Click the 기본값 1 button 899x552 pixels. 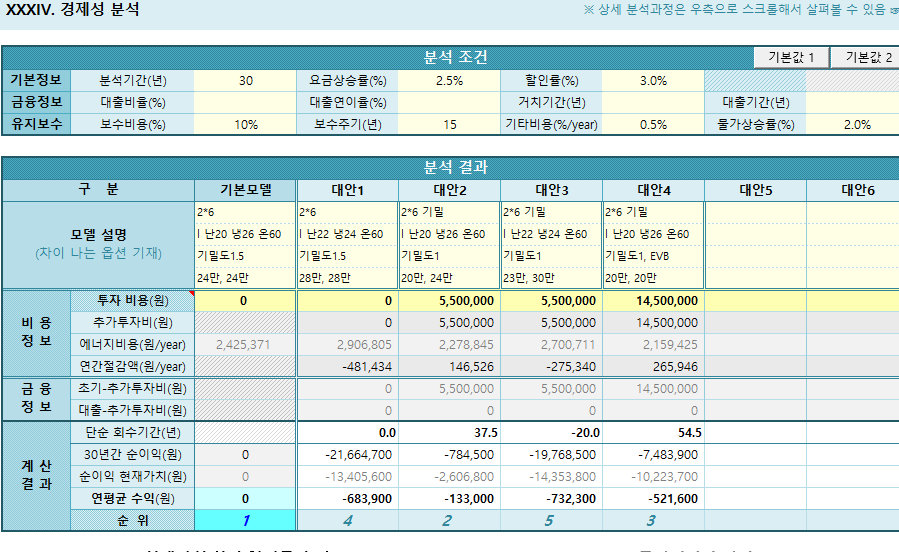(790, 57)
